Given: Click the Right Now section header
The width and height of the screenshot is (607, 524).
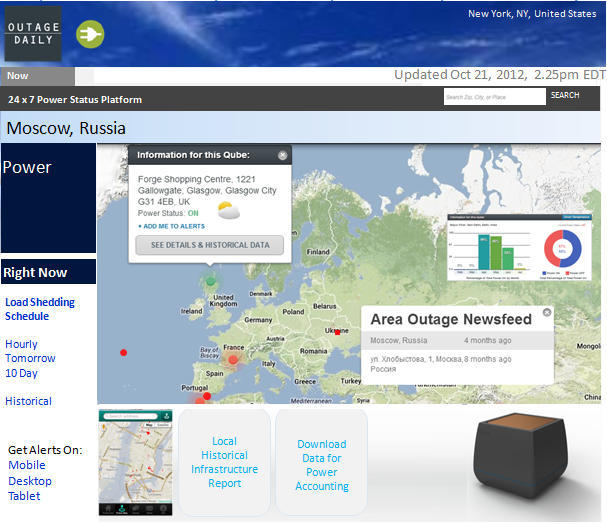Looking at the screenshot, I should pyautogui.click(x=48, y=272).
